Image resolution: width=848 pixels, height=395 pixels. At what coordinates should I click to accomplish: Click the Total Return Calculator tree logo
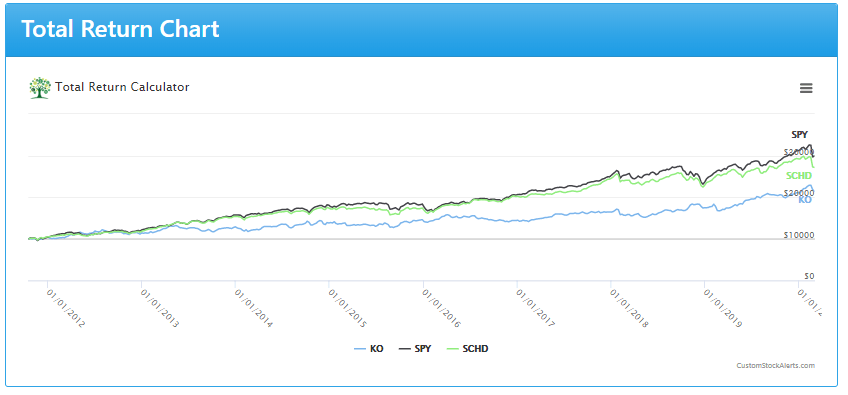pos(39,88)
